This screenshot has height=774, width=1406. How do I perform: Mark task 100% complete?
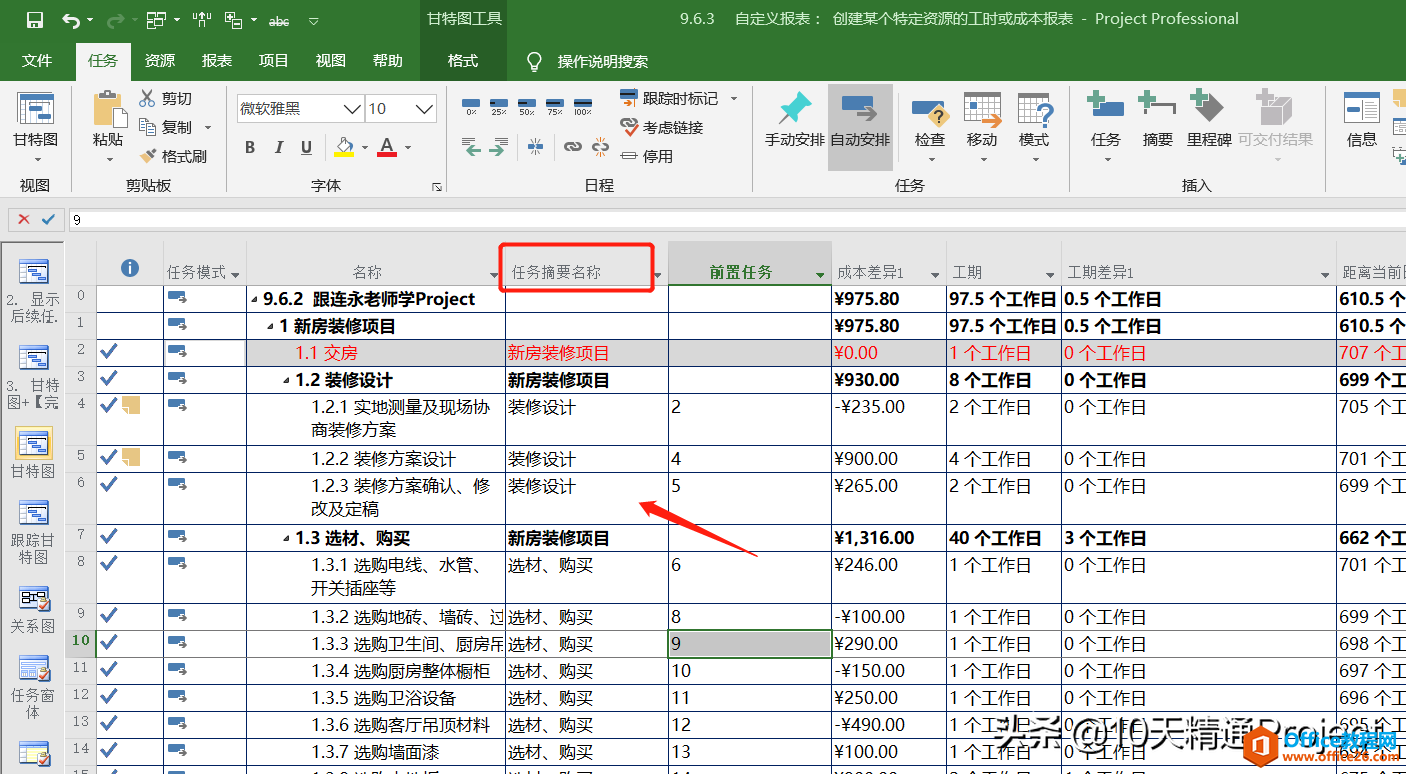coord(583,106)
